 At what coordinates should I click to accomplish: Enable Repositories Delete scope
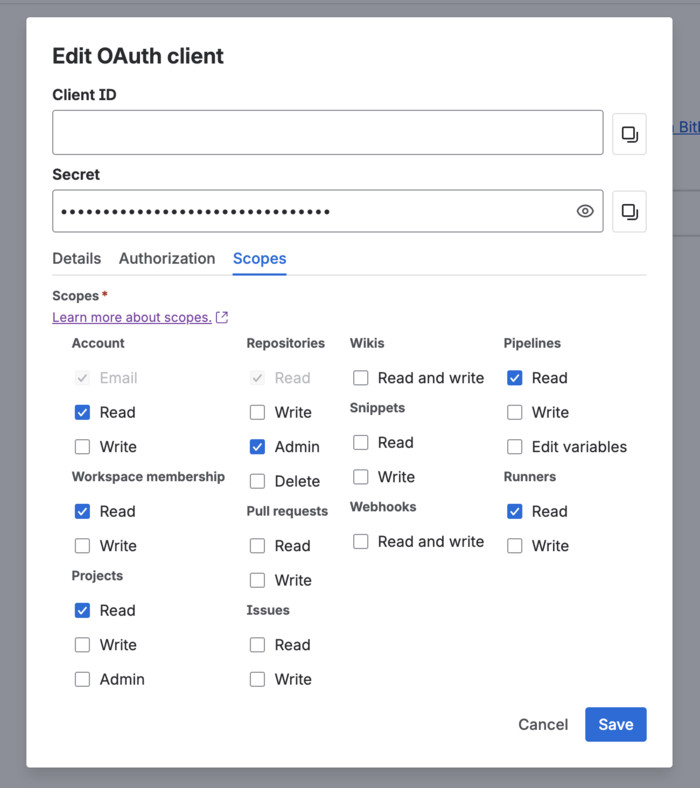257,481
